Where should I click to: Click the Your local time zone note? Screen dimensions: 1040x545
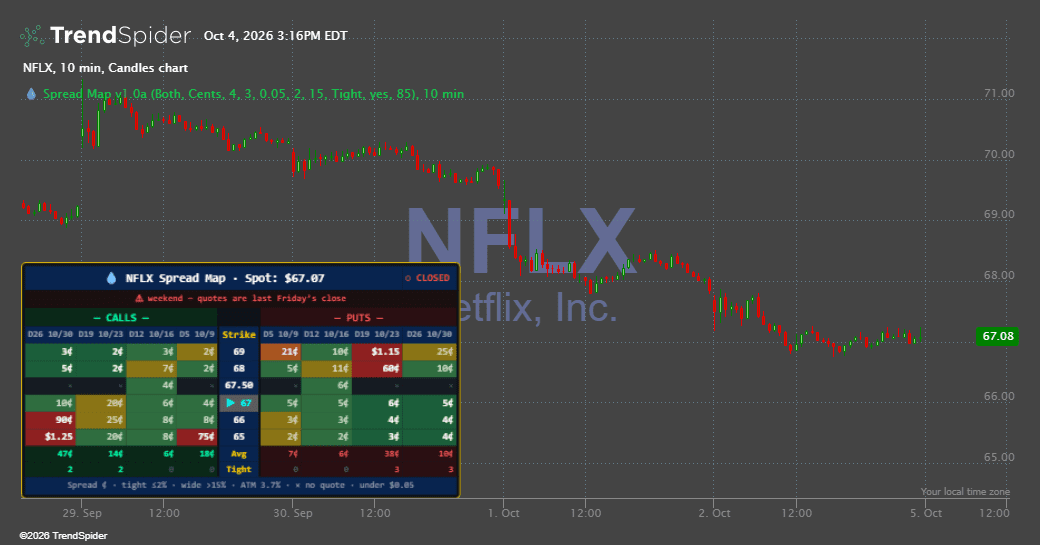(965, 492)
